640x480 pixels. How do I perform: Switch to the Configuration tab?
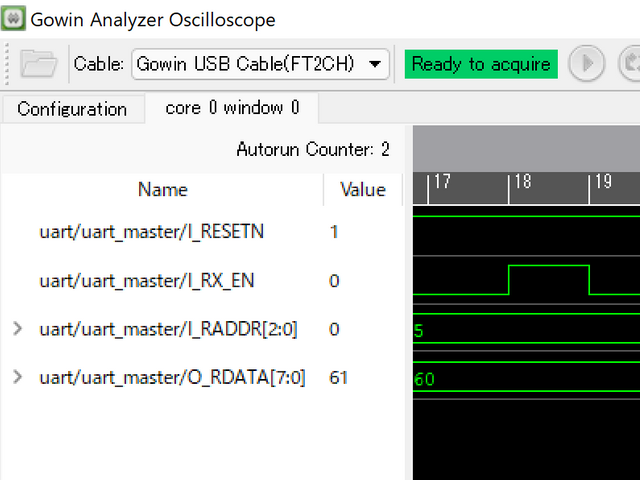[x=72, y=109]
